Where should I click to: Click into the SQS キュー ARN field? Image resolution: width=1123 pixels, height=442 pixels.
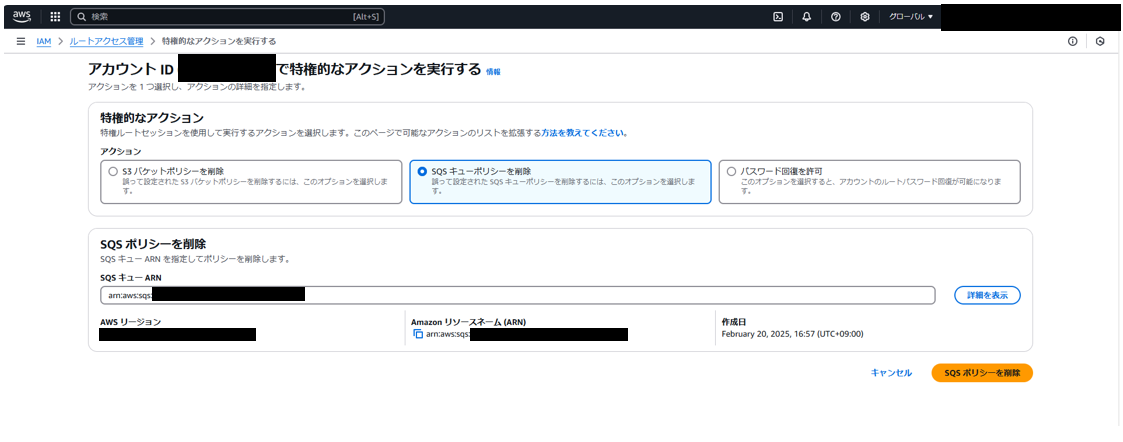(518, 295)
